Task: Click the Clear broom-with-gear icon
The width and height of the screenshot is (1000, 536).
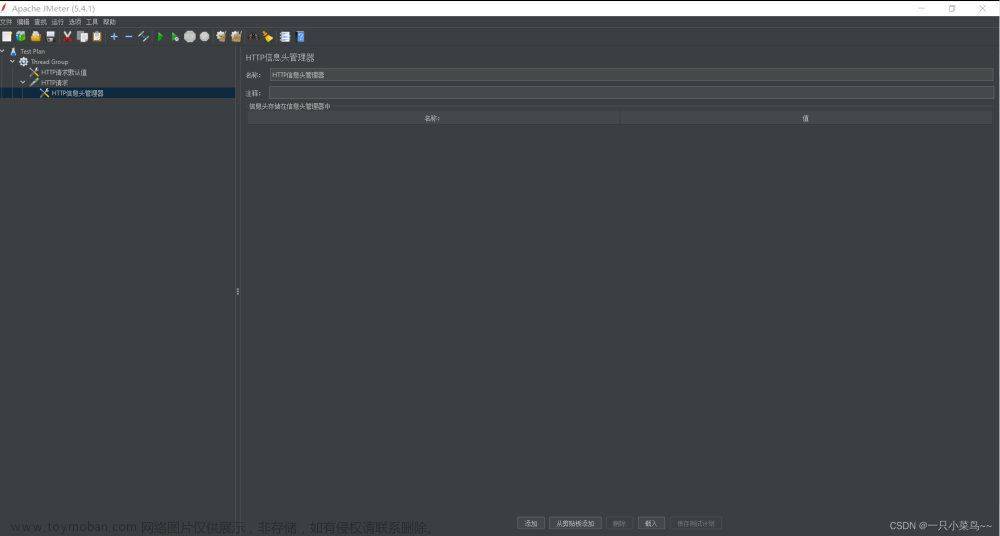Action: point(221,36)
